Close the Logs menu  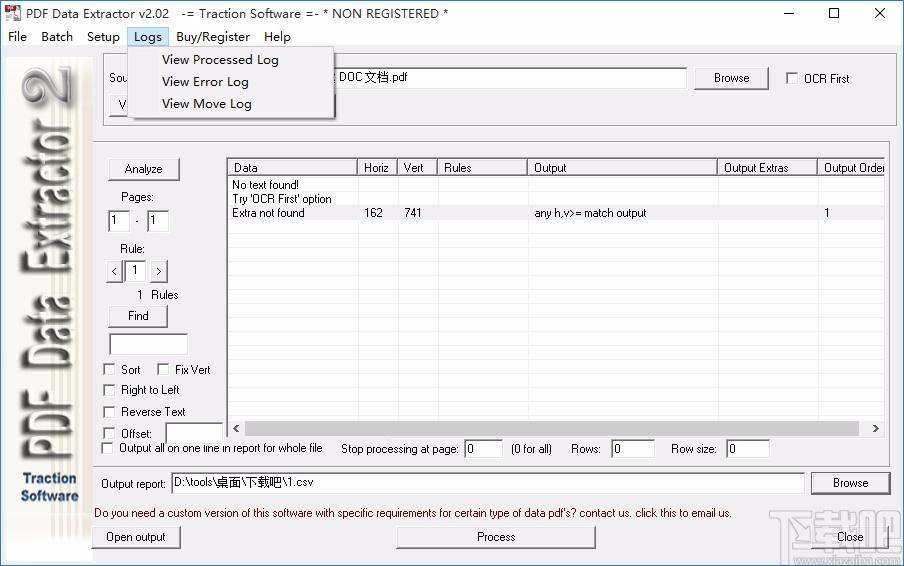[148, 36]
